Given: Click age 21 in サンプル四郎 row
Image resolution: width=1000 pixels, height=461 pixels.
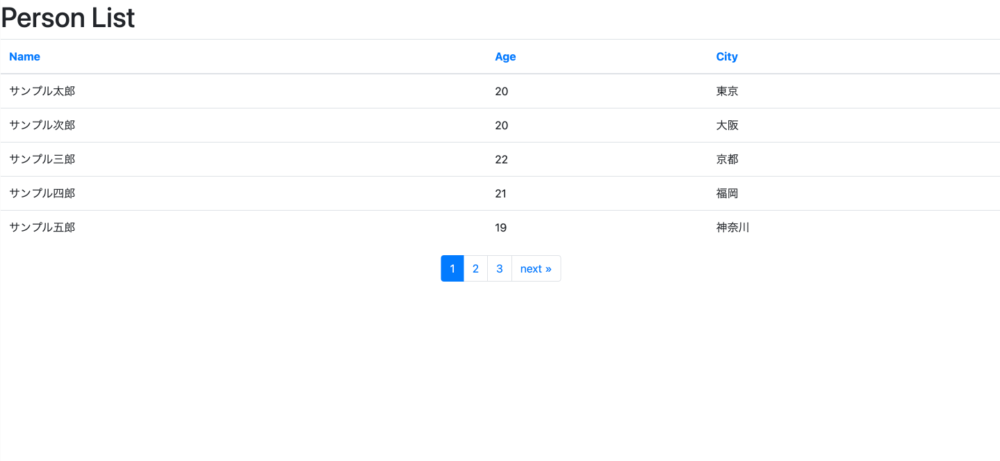Looking at the screenshot, I should [501, 193].
